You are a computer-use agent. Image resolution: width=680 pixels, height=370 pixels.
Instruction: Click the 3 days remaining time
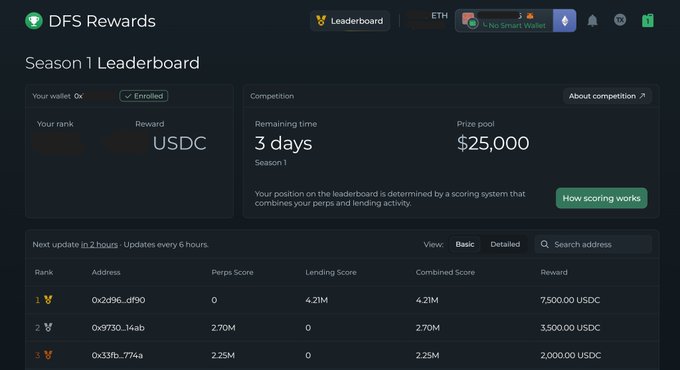[283, 143]
